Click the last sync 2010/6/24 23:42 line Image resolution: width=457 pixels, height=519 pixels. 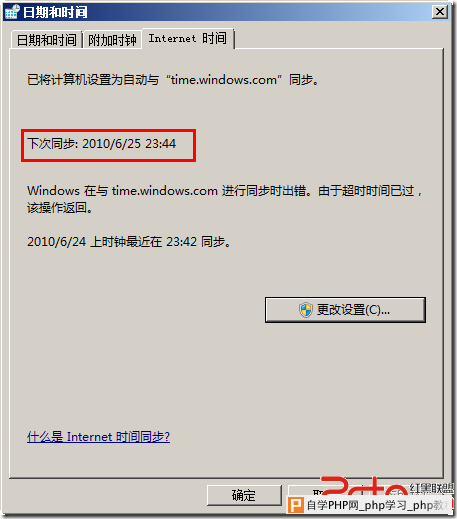pos(129,242)
